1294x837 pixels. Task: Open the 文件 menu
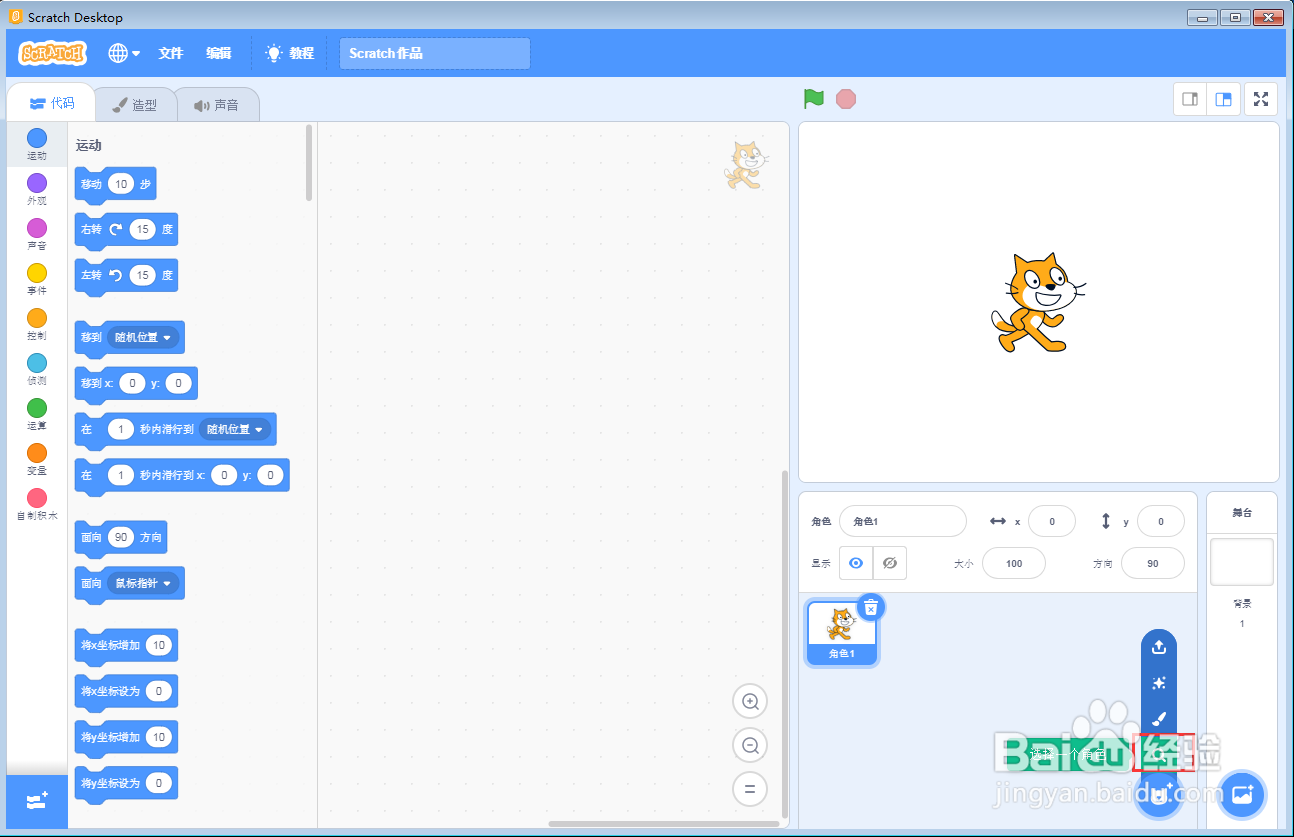[170, 53]
